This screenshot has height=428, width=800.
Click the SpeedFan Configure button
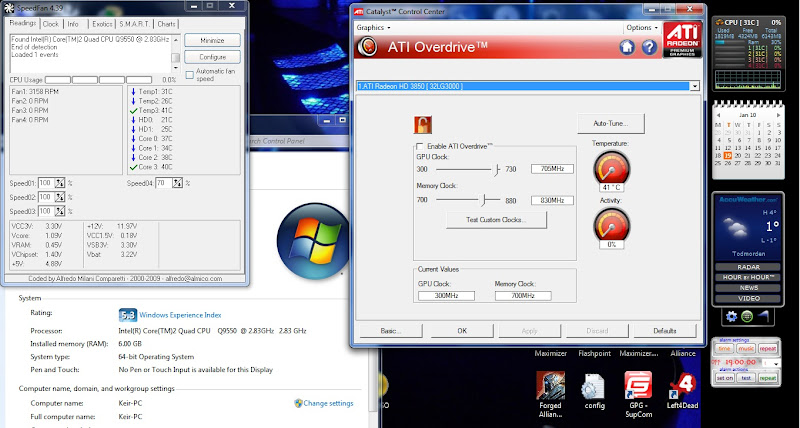(212, 57)
